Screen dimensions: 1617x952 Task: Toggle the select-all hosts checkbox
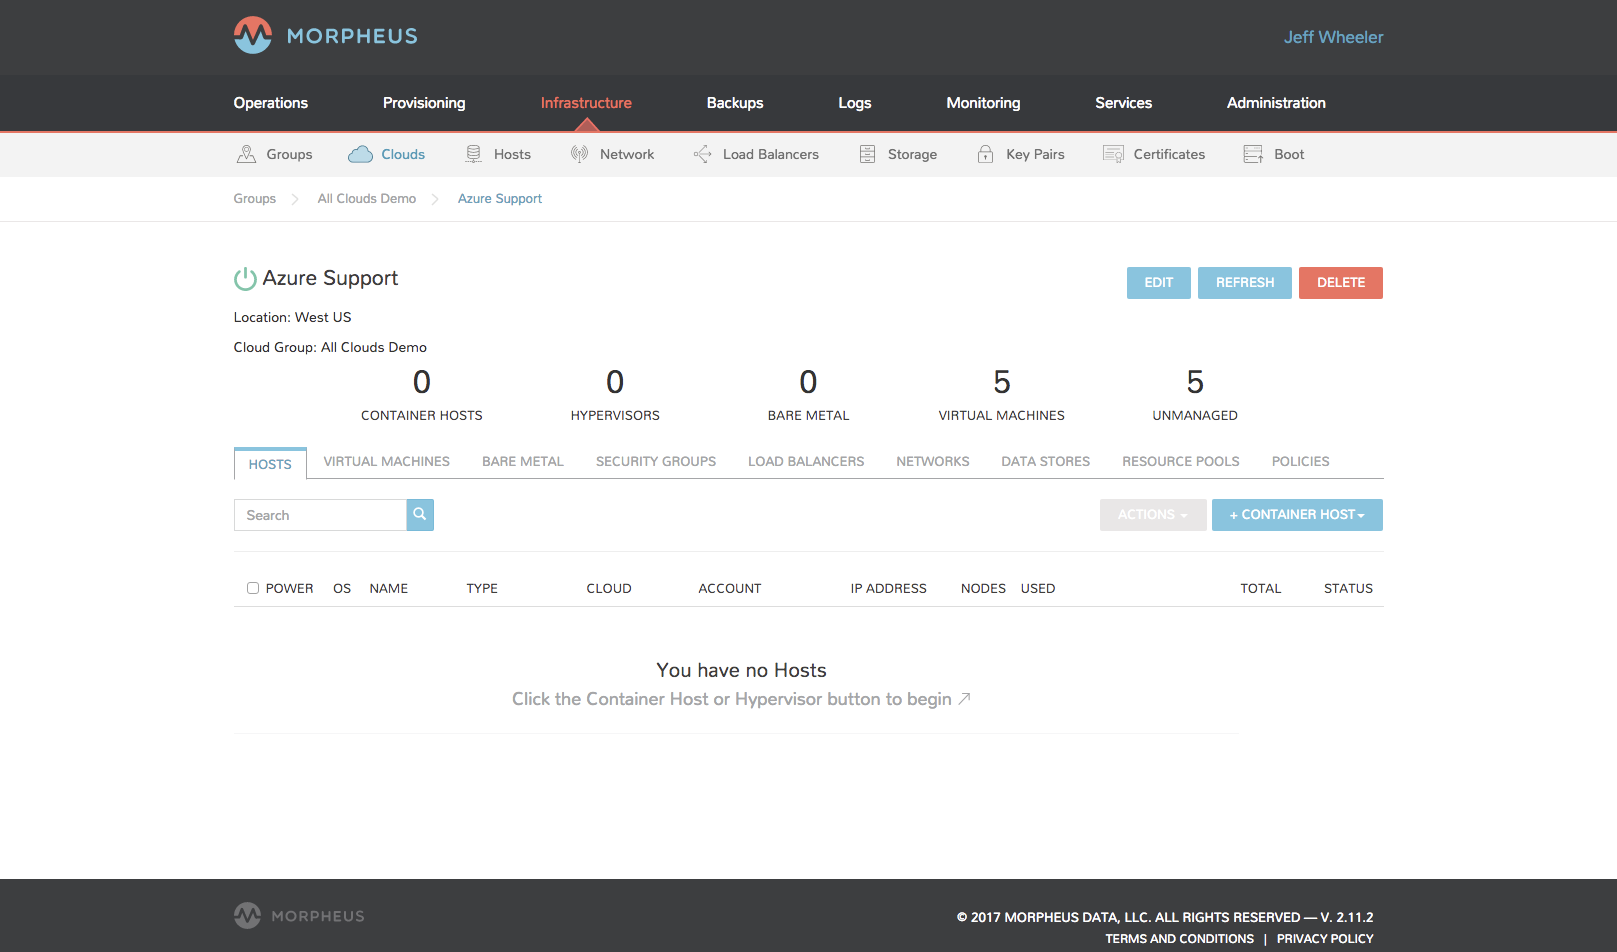(x=253, y=588)
